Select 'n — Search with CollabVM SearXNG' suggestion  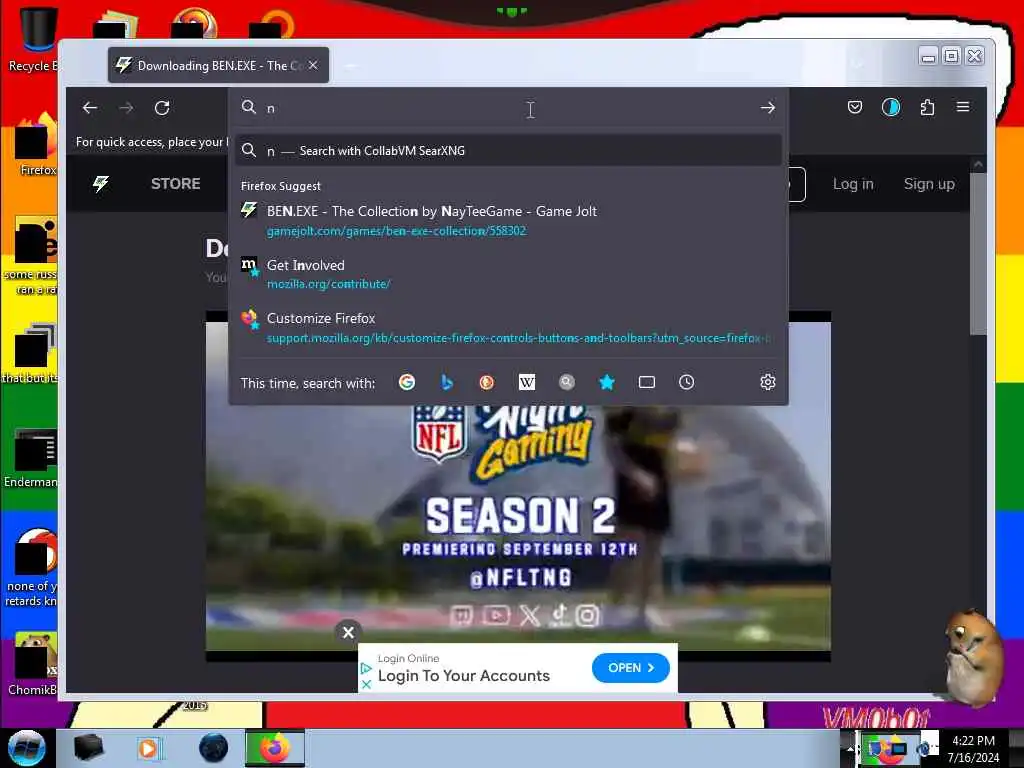pos(509,151)
